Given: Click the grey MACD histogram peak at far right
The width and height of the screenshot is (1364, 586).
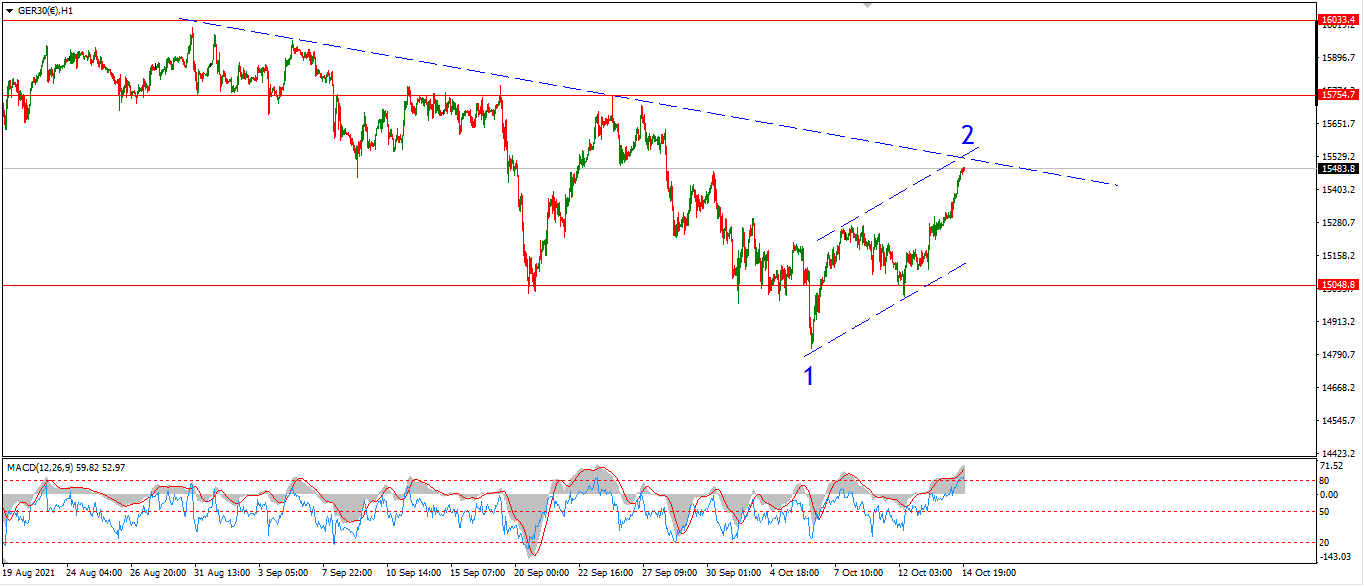Looking at the screenshot, I should pyautogui.click(x=960, y=478).
